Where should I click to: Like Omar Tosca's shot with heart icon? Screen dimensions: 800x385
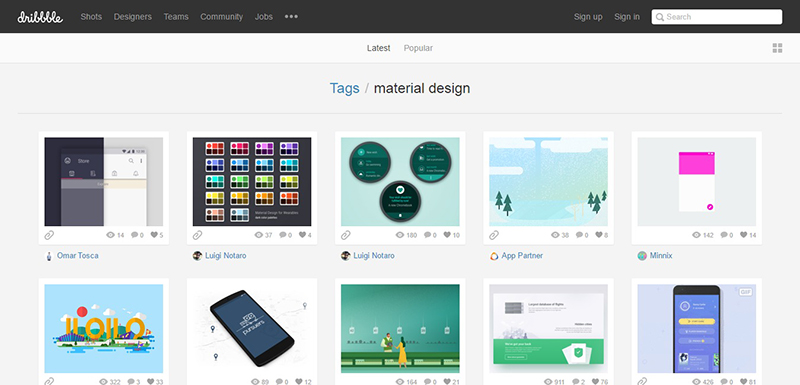(154, 235)
